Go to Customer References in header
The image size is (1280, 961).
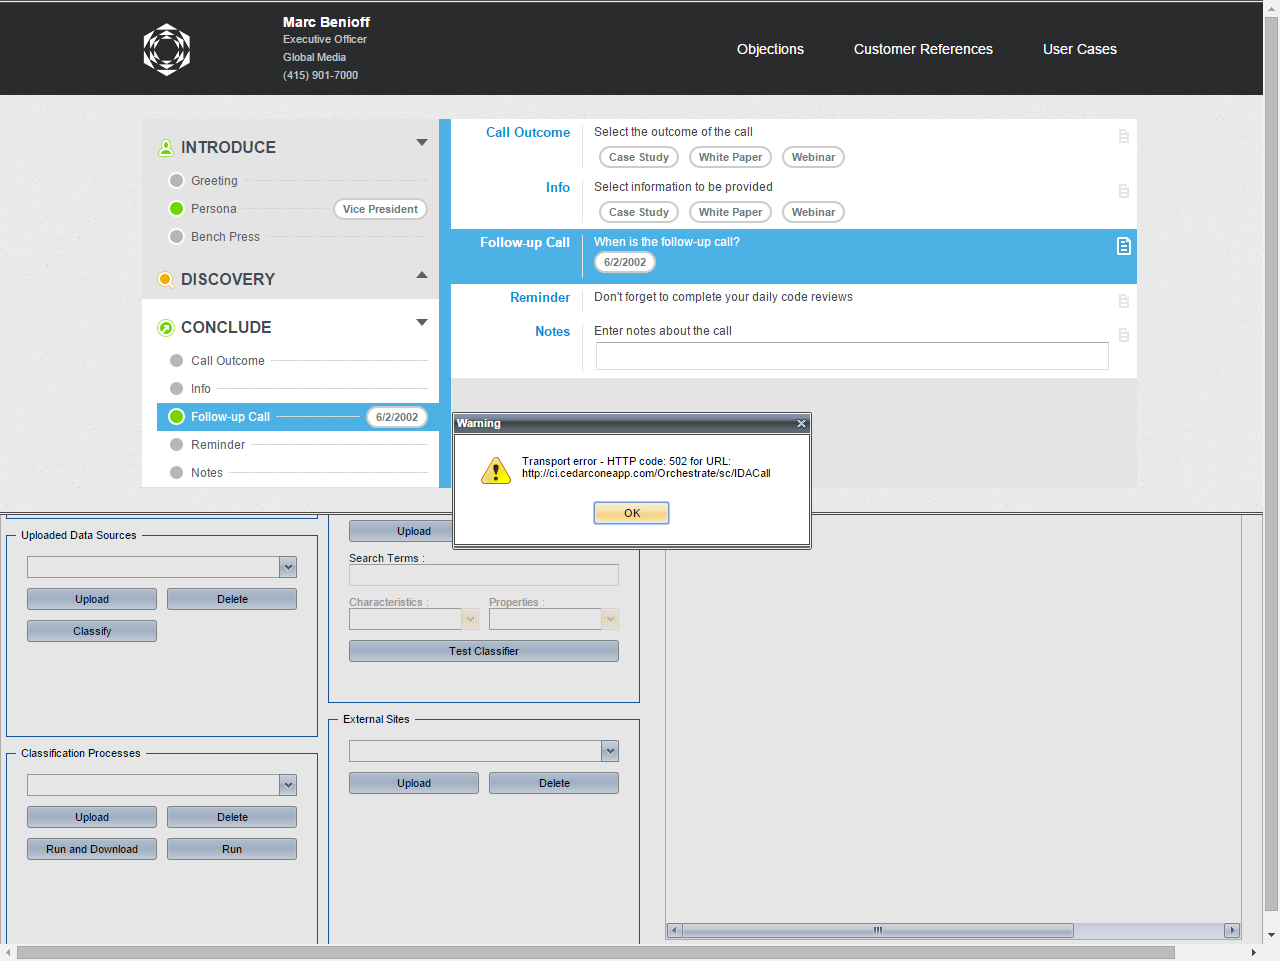923,49
